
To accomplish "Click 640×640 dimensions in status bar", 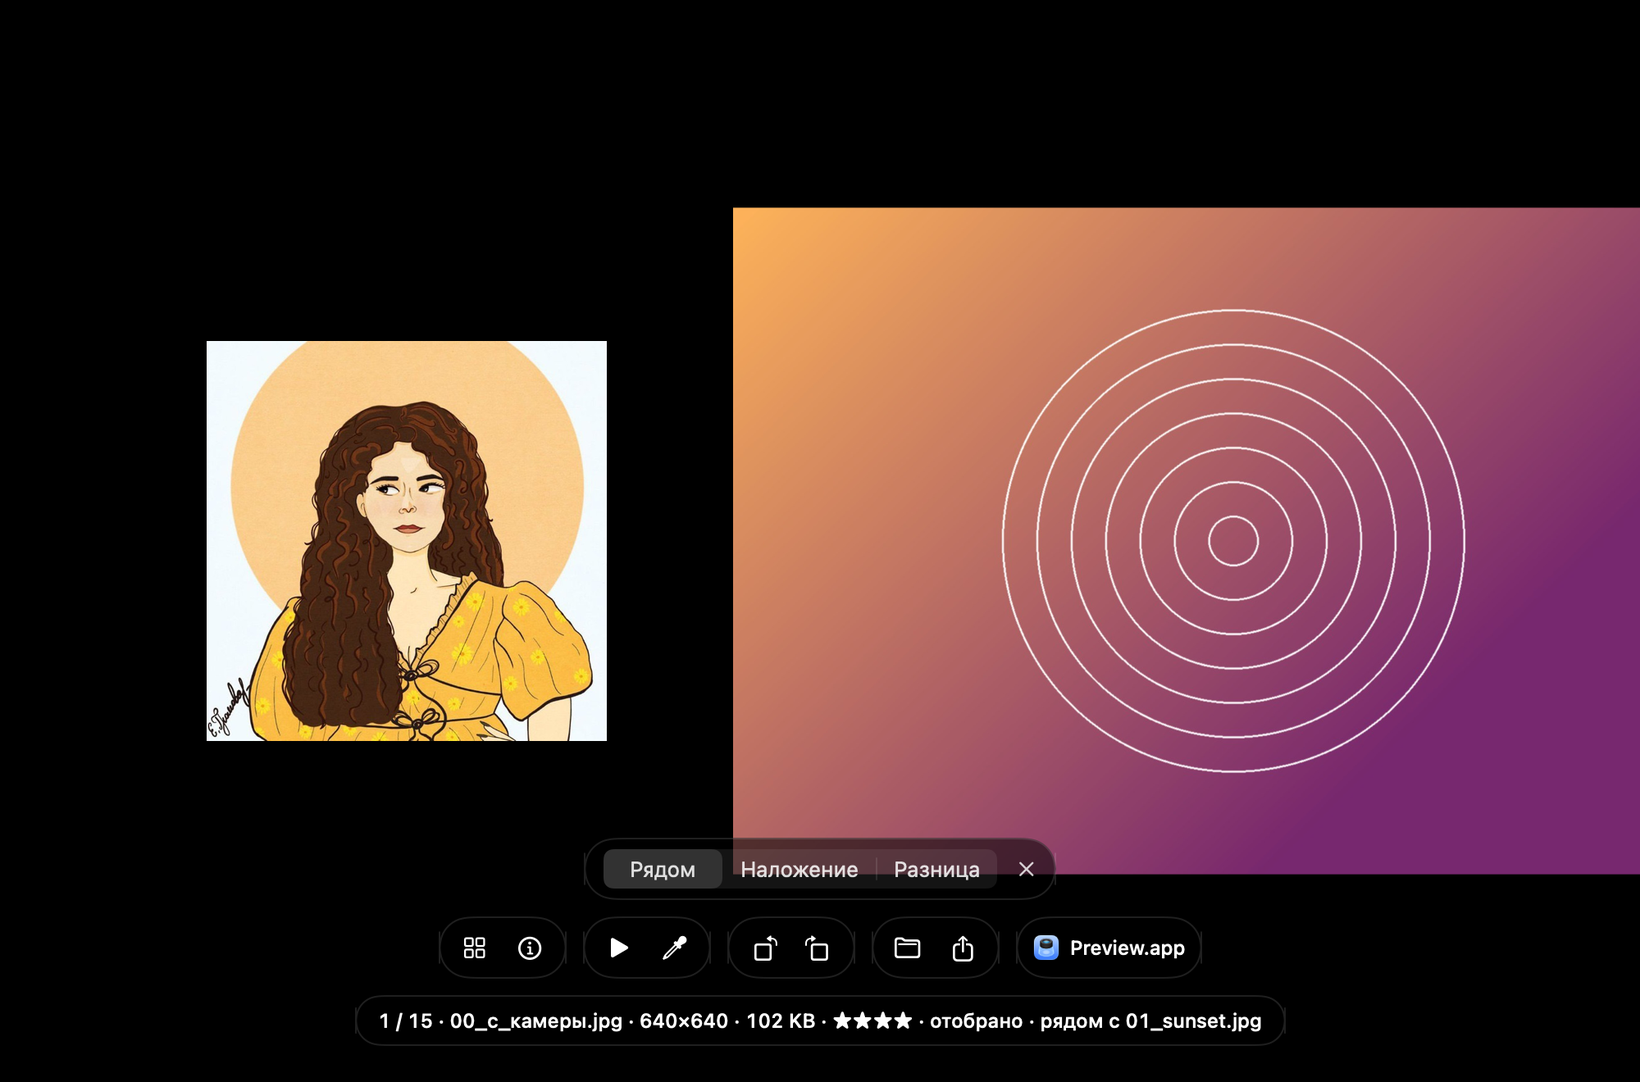I will (684, 1021).
